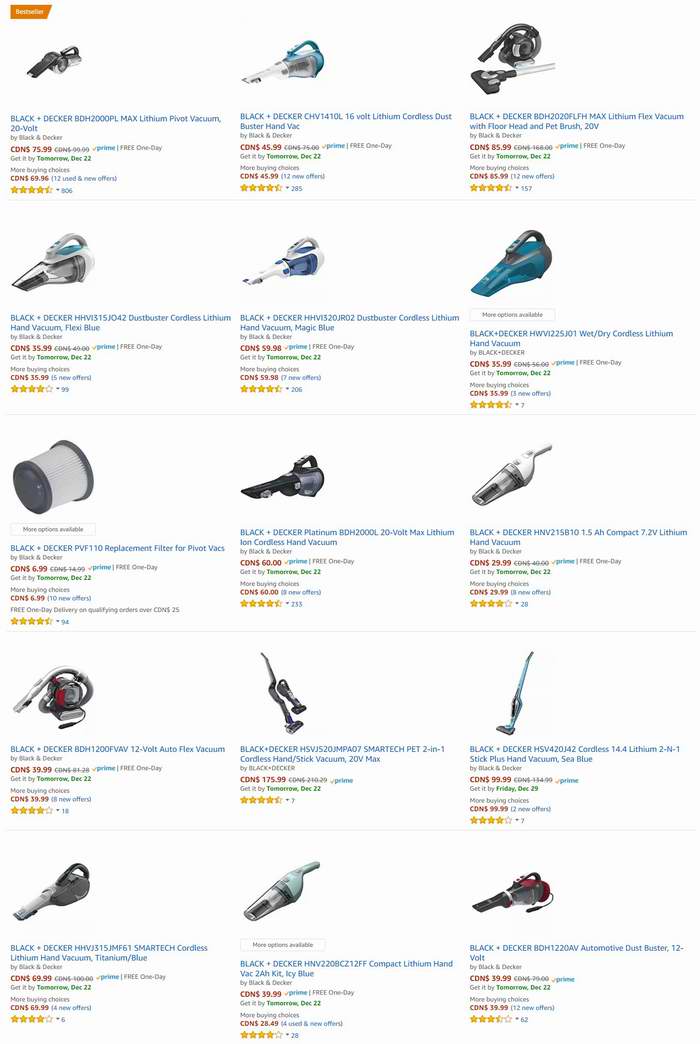The width and height of the screenshot is (700, 1044).
Task: Click More options available above PVF110 Filter
Action: pos(53,529)
